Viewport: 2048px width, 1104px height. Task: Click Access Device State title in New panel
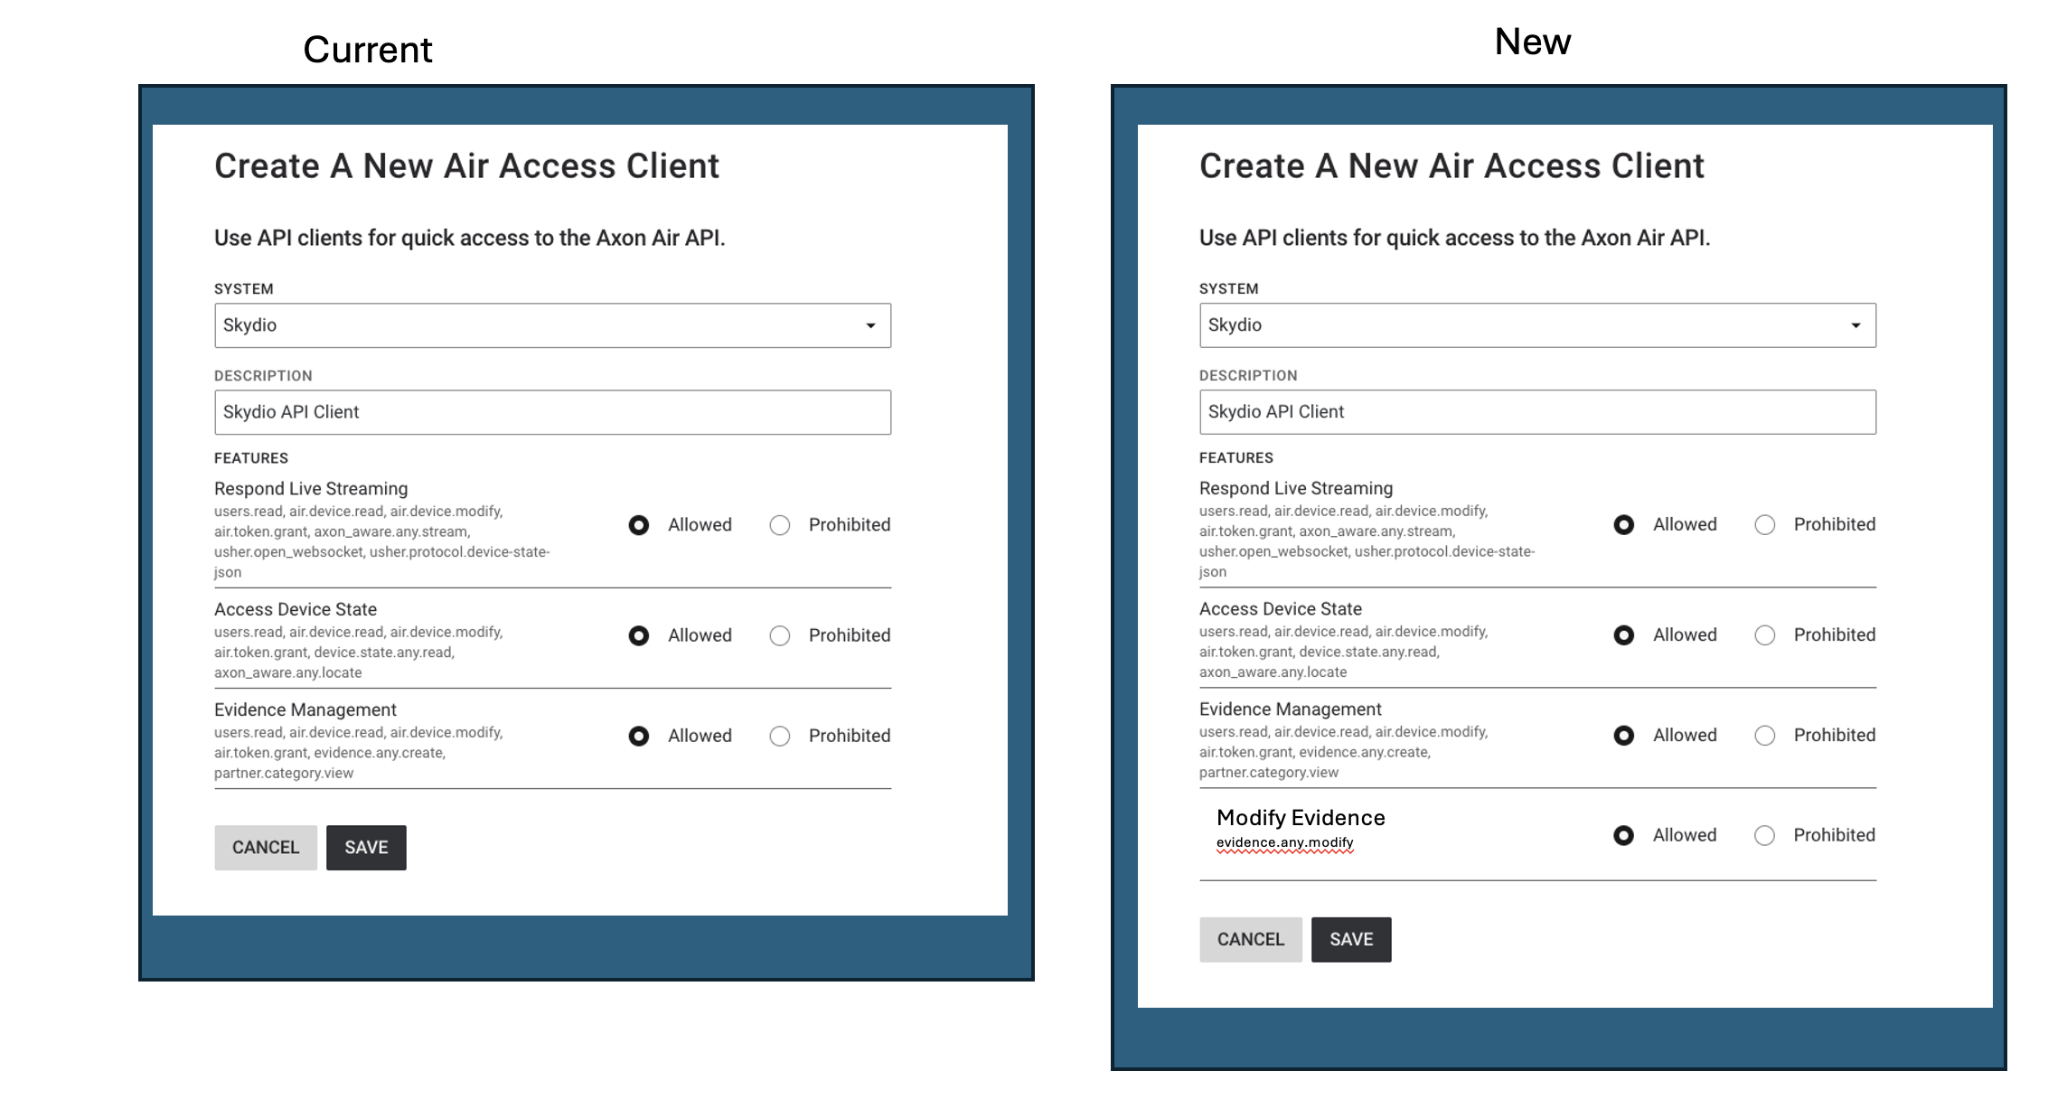click(x=1280, y=608)
